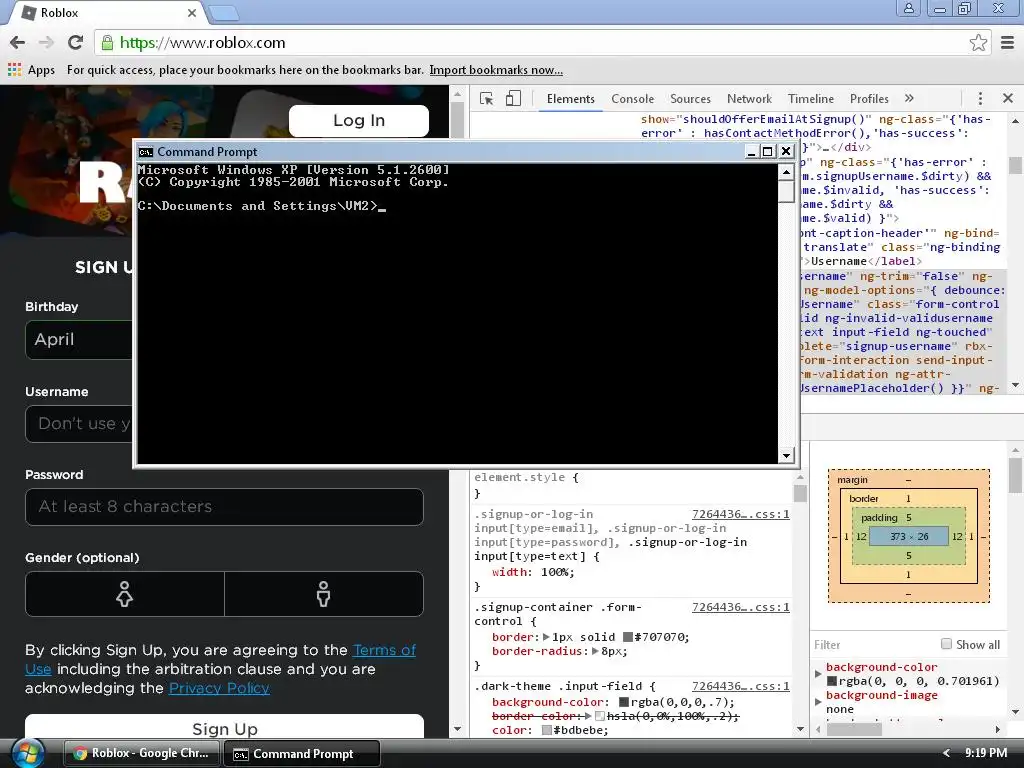This screenshot has width=1024, height=768.
Task: Open the Timeline tab
Action: pyautogui.click(x=810, y=99)
